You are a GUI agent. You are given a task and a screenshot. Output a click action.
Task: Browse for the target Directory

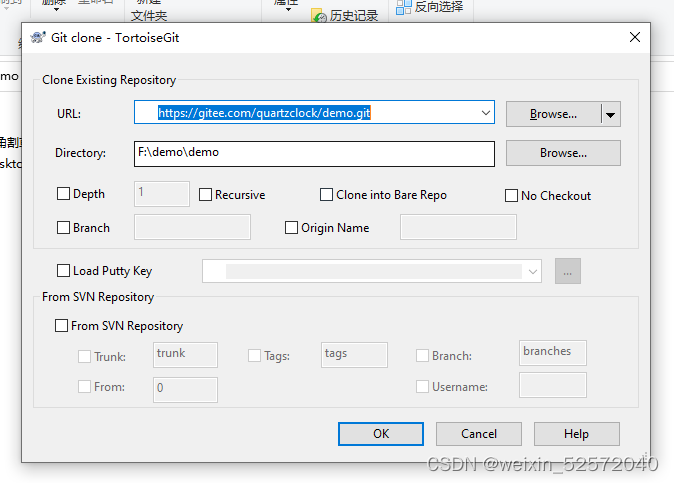click(563, 153)
